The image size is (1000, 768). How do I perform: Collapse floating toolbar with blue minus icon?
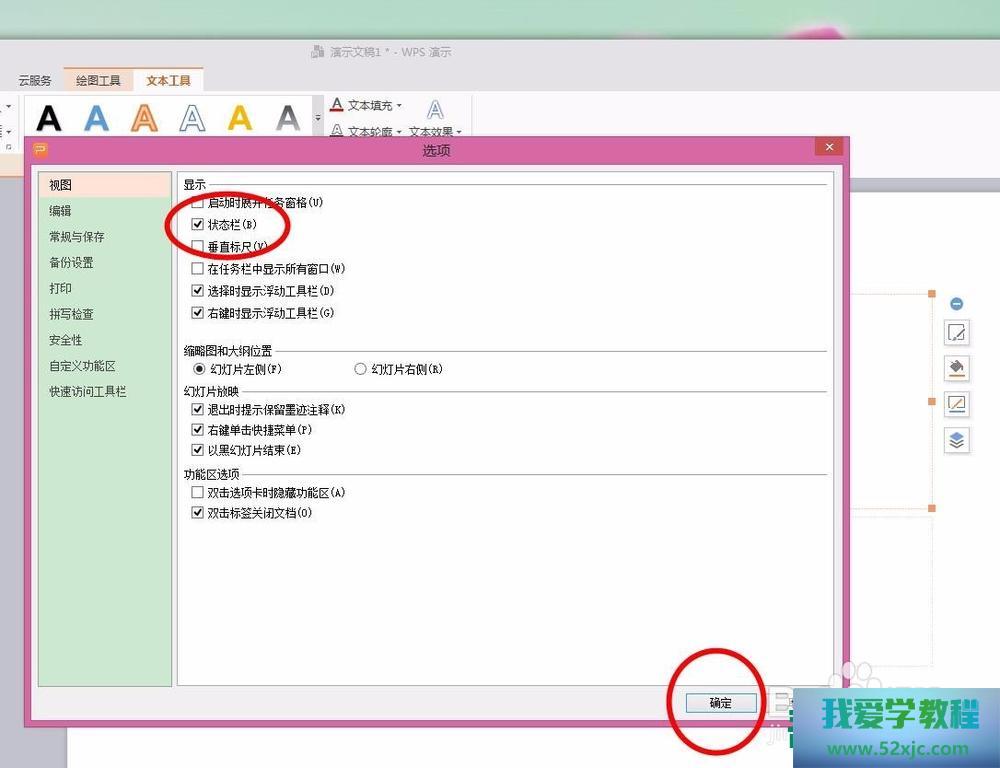tap(956, 303)
